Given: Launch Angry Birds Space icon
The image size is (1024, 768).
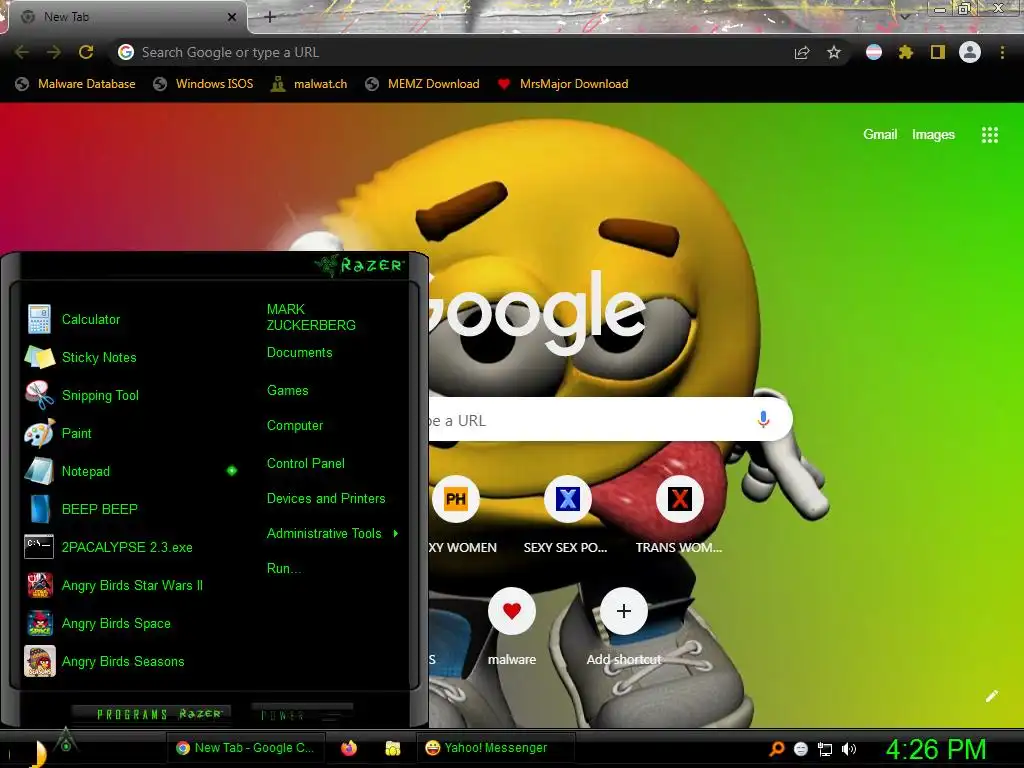Looking at the screenshot, I should point(39,623).
